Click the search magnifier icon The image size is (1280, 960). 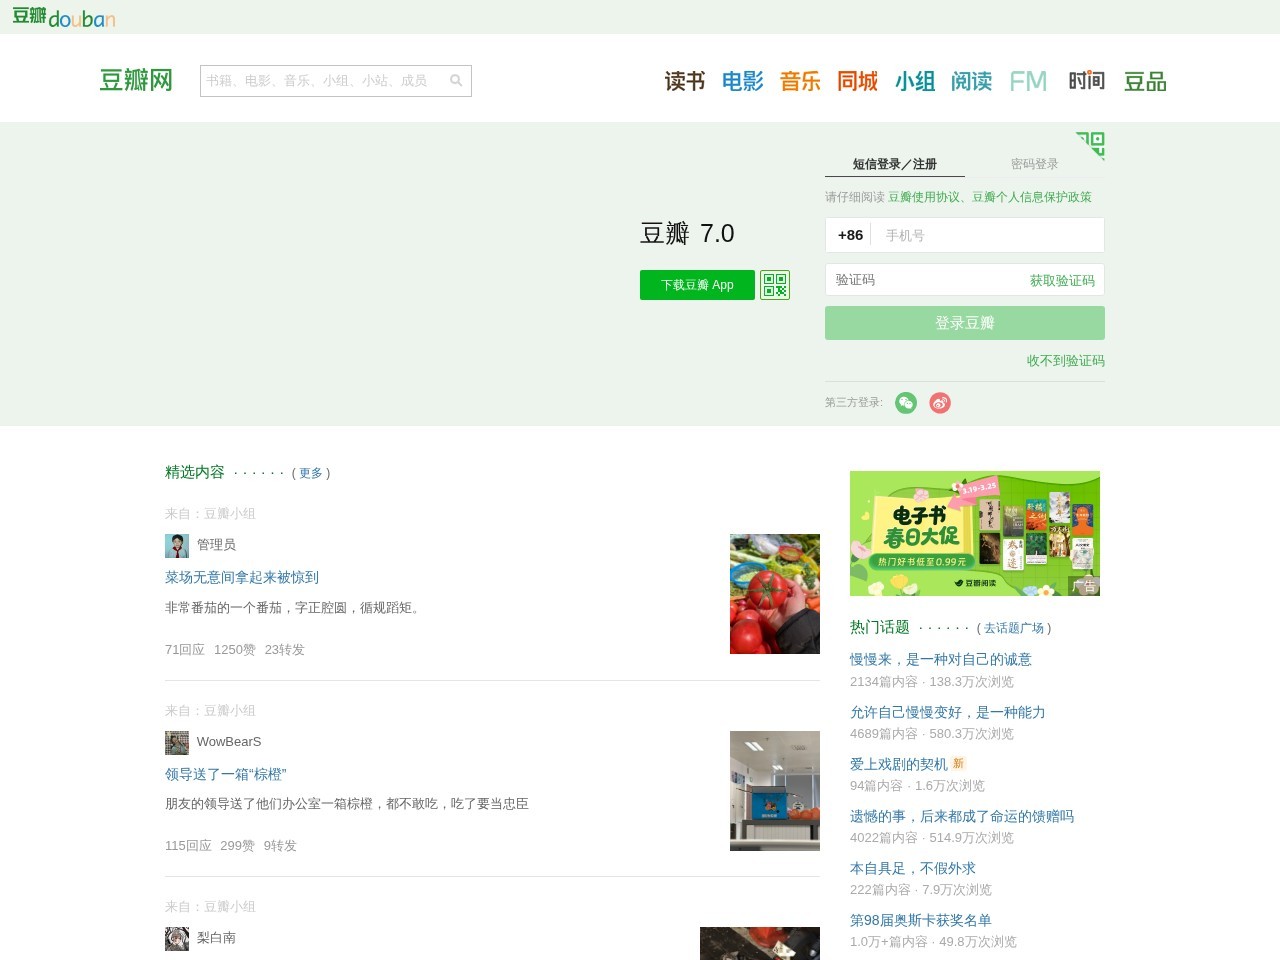[456, 81]
